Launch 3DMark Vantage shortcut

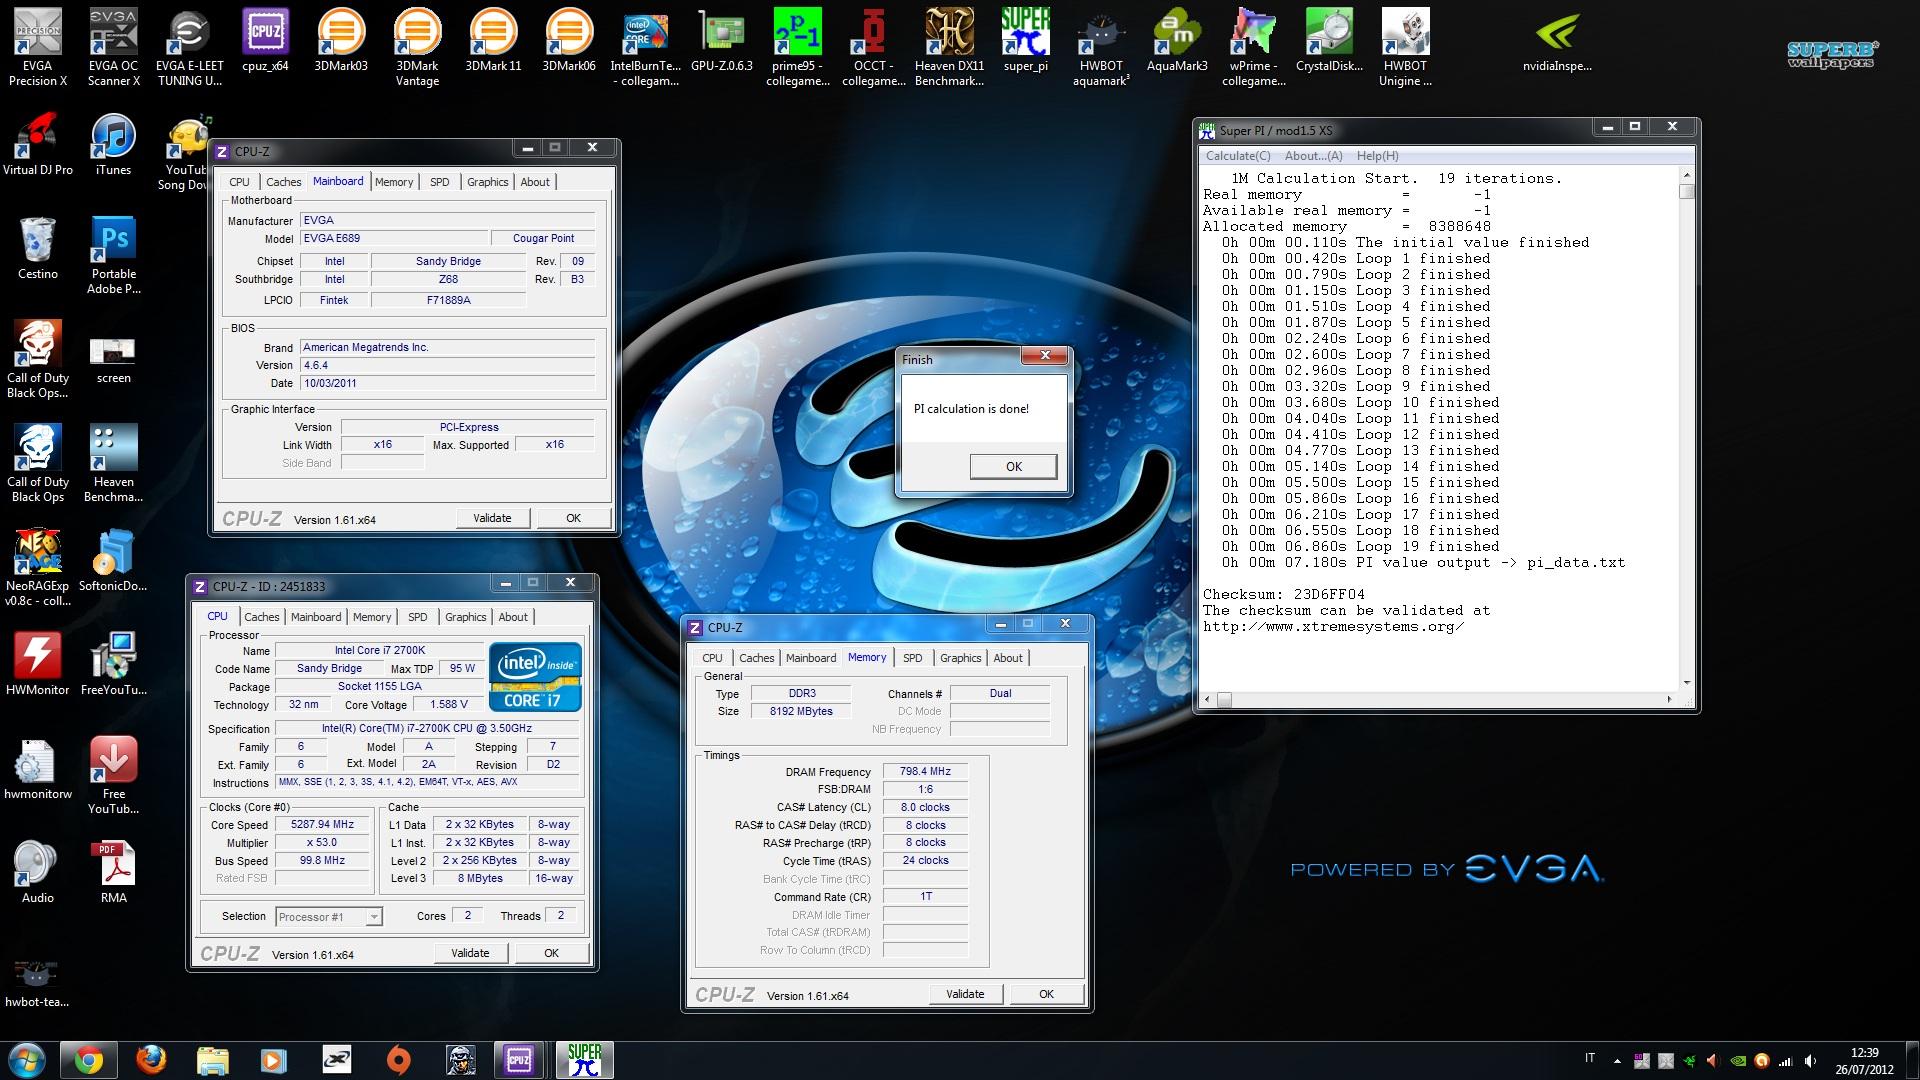click(x=417, y=47)
